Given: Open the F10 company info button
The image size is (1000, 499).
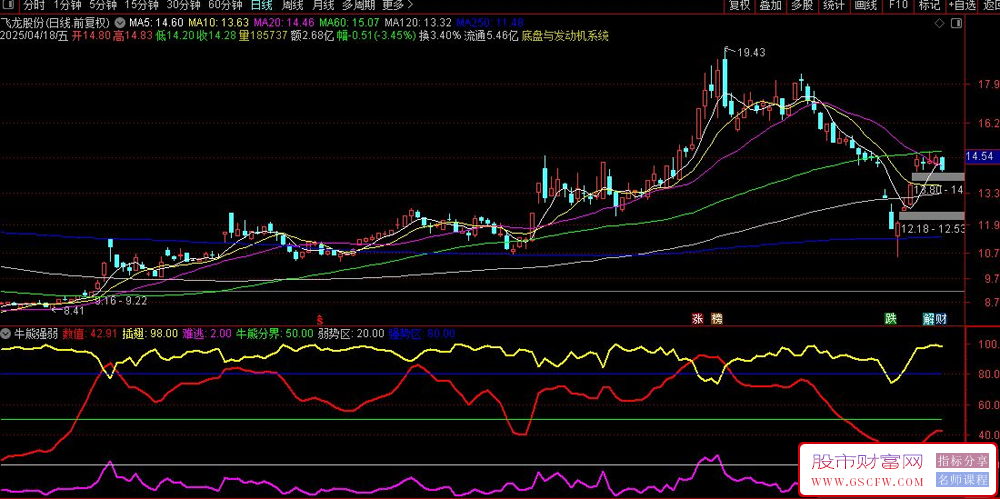Looking at the screenshot, I should (897, 5).
